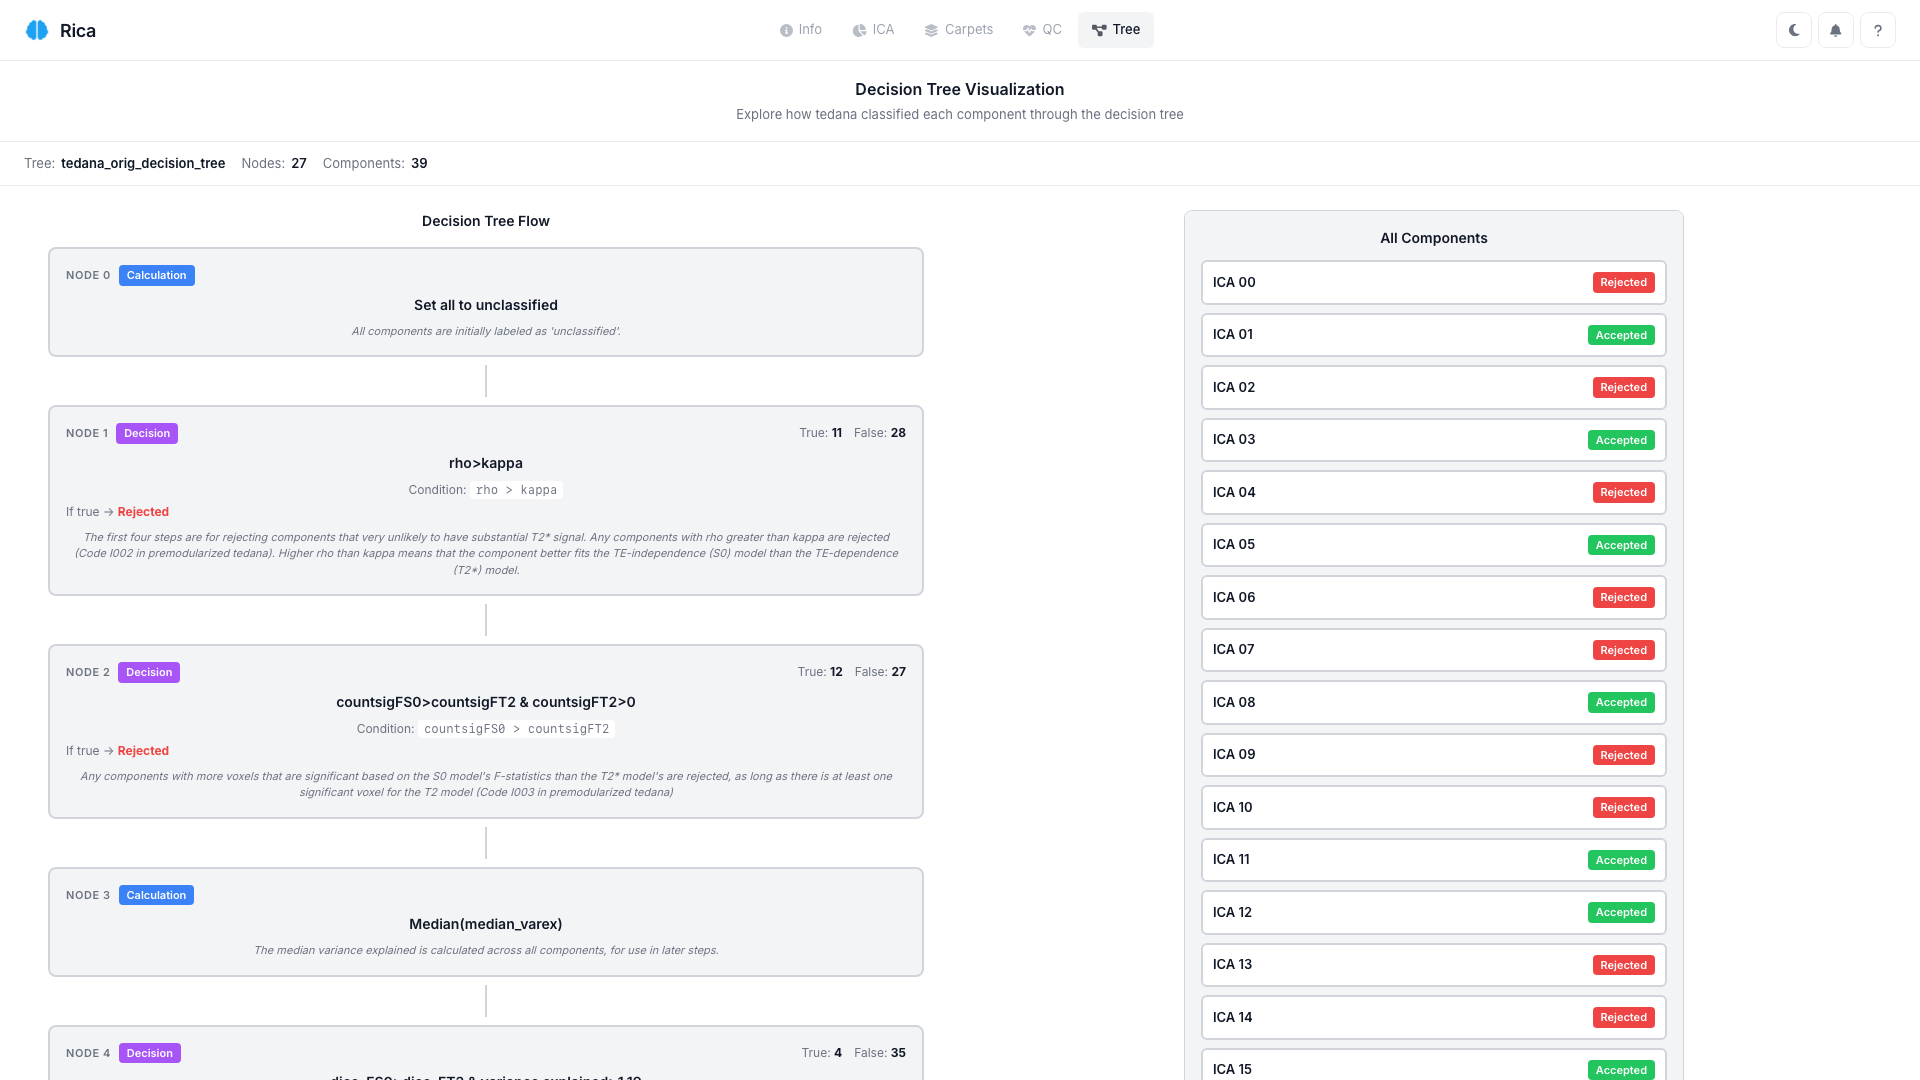Switch to the Info tab
1920x1080 pixels.
point(801,30)
